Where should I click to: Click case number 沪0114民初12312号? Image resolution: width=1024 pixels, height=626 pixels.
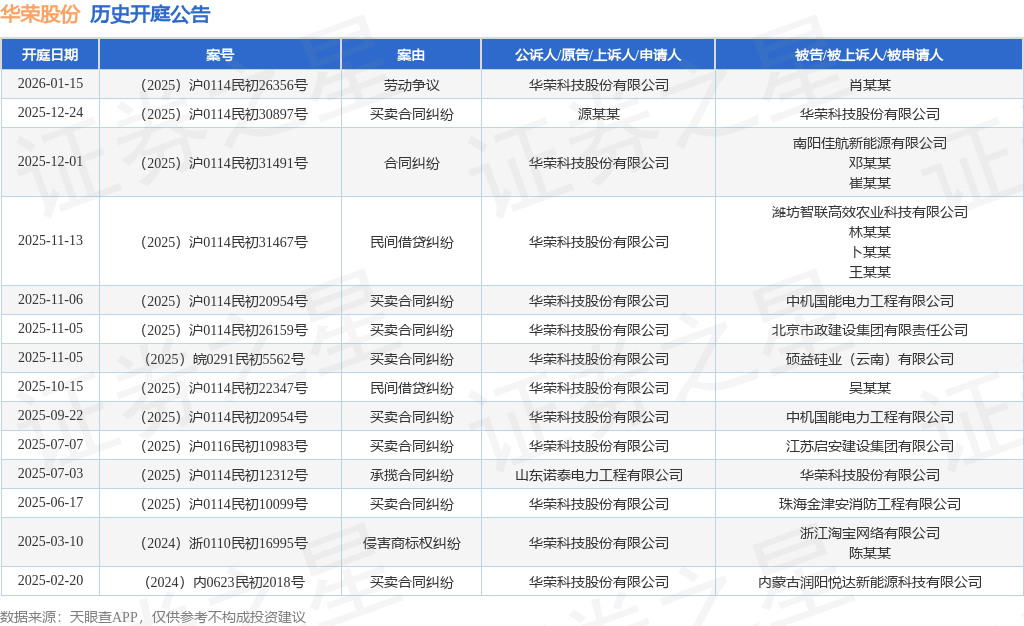coord(224,475)
